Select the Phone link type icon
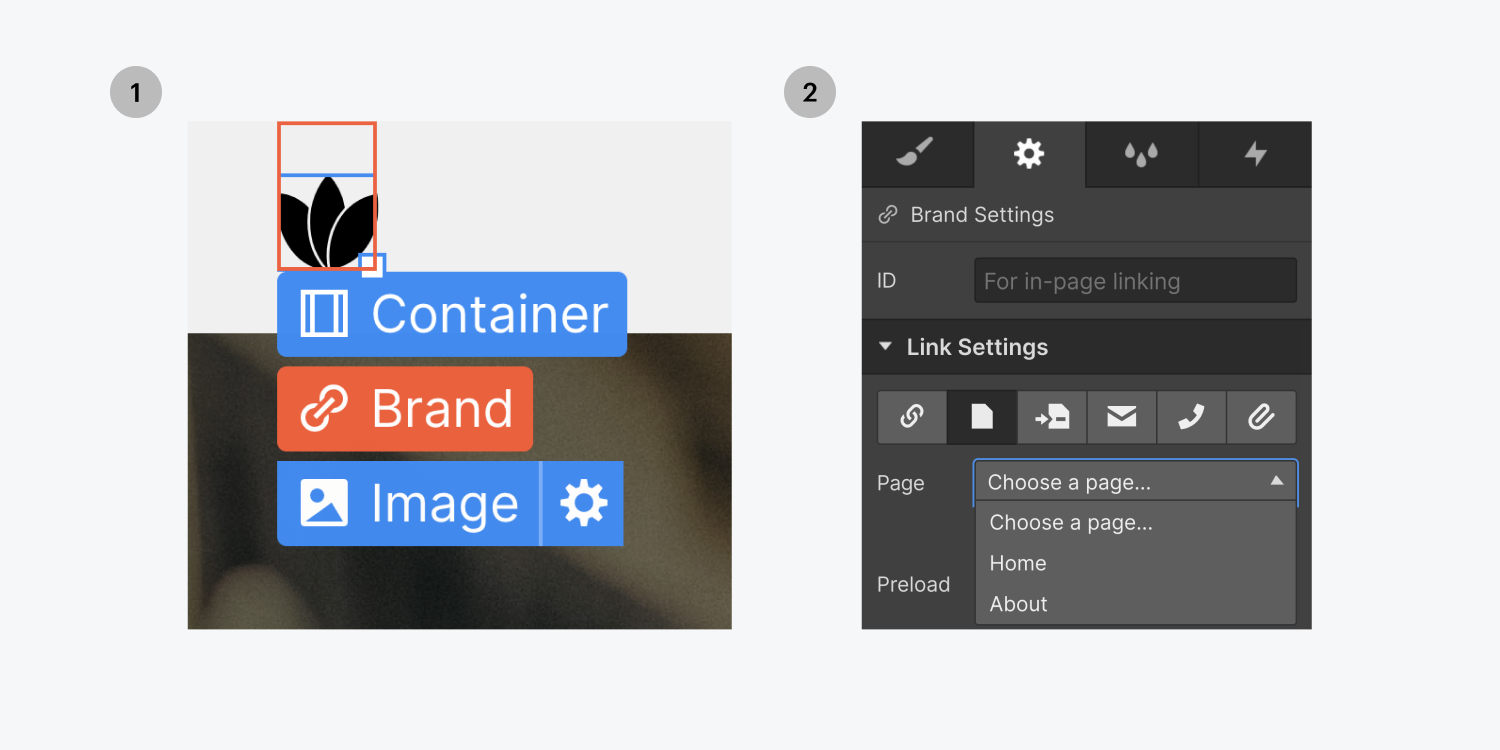1500x750 pixels. pyautogui.click(x=1191, y=417)
